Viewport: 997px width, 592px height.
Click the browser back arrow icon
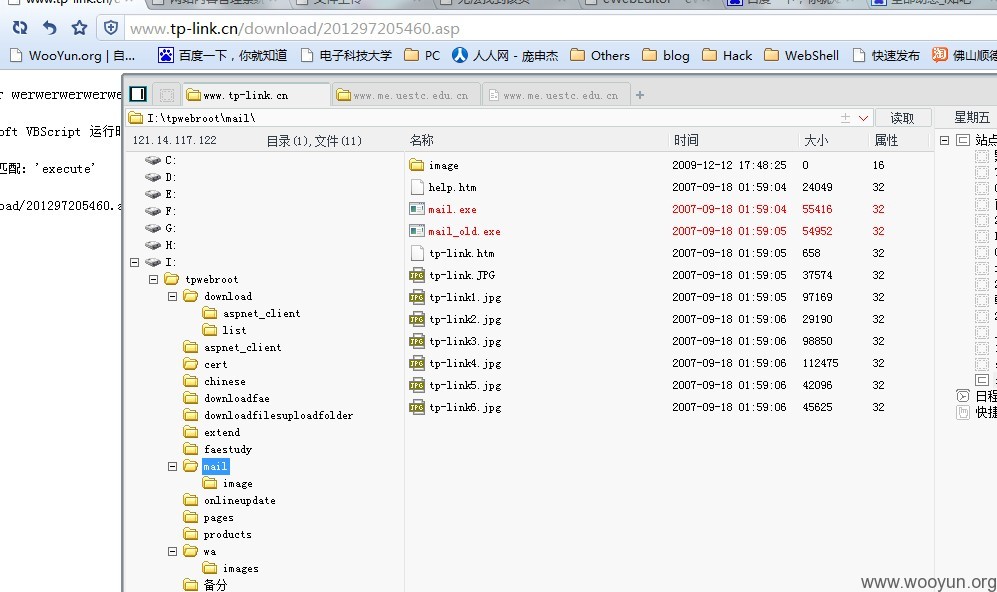(x=50, y=28)
